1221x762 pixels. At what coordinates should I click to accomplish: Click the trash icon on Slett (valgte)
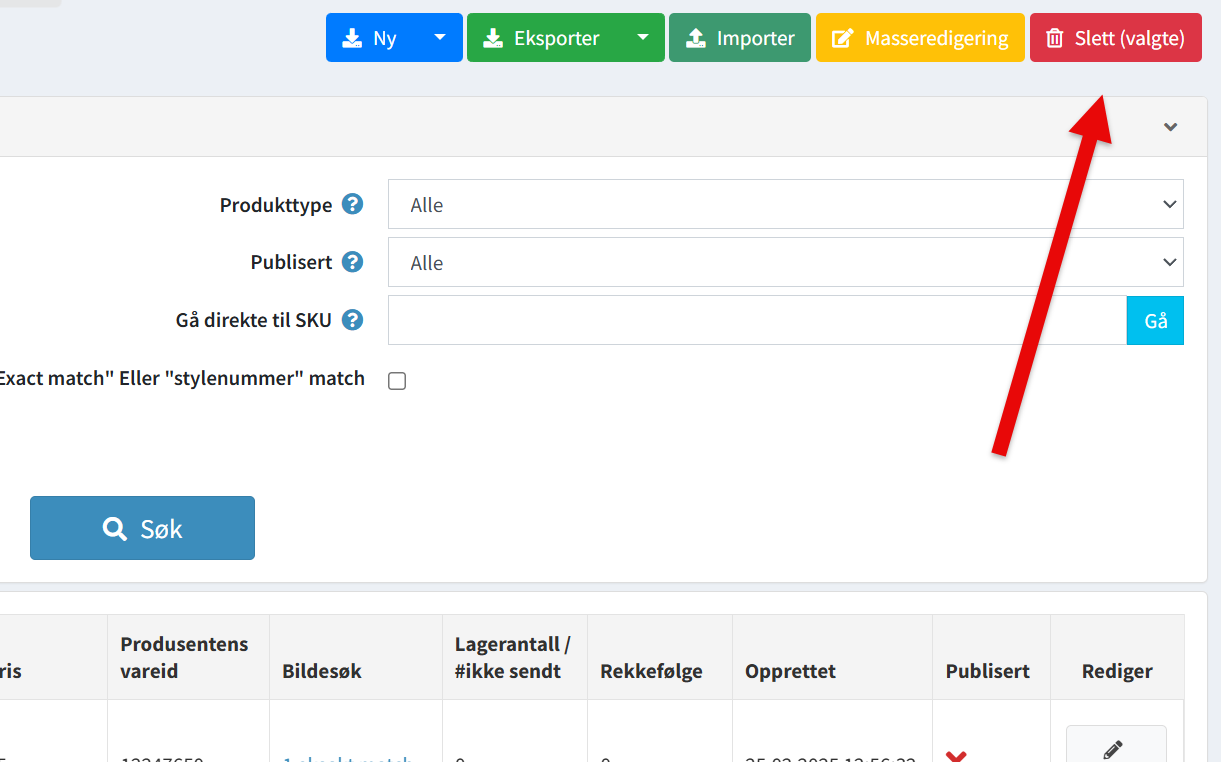coord(1055,38)
